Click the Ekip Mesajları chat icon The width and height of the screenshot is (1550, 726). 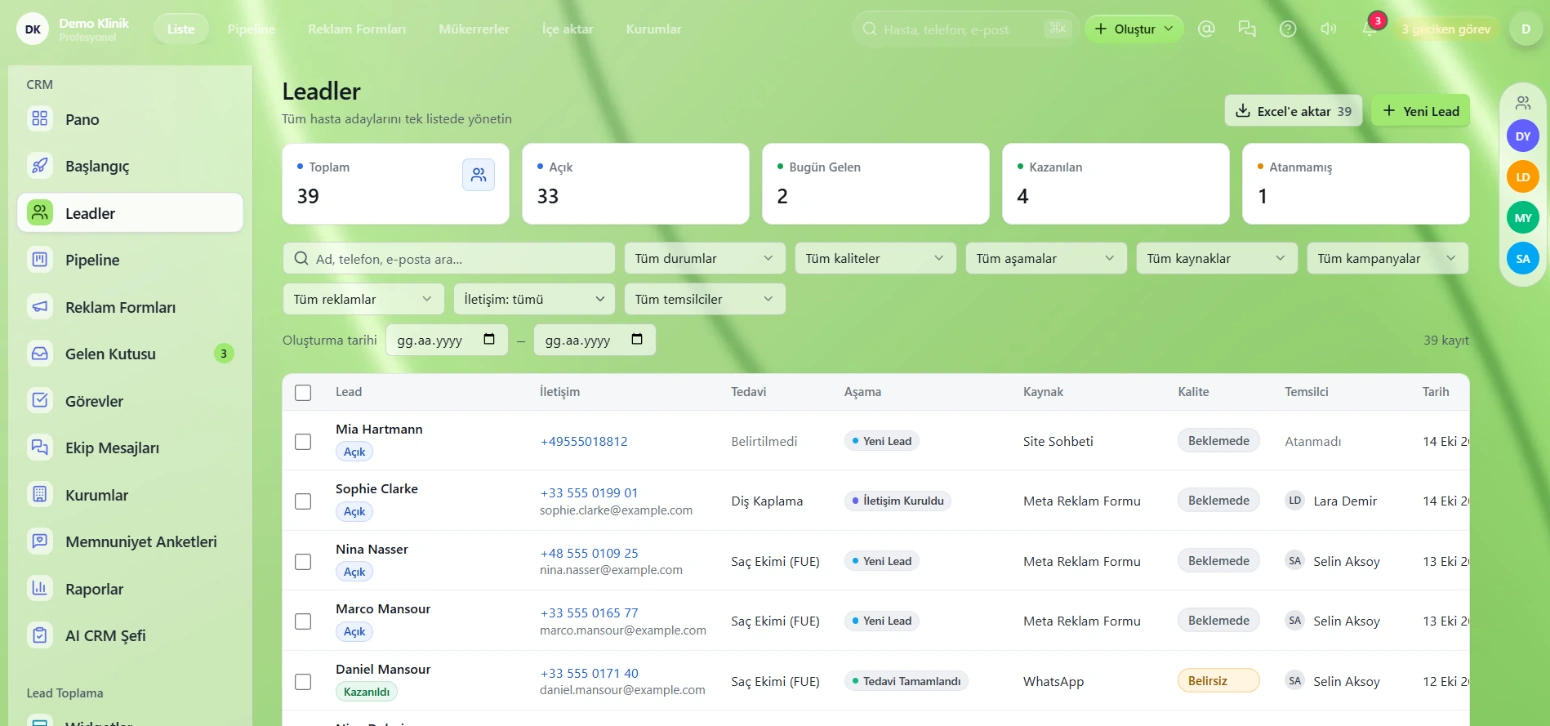click(x=40, y=447)
